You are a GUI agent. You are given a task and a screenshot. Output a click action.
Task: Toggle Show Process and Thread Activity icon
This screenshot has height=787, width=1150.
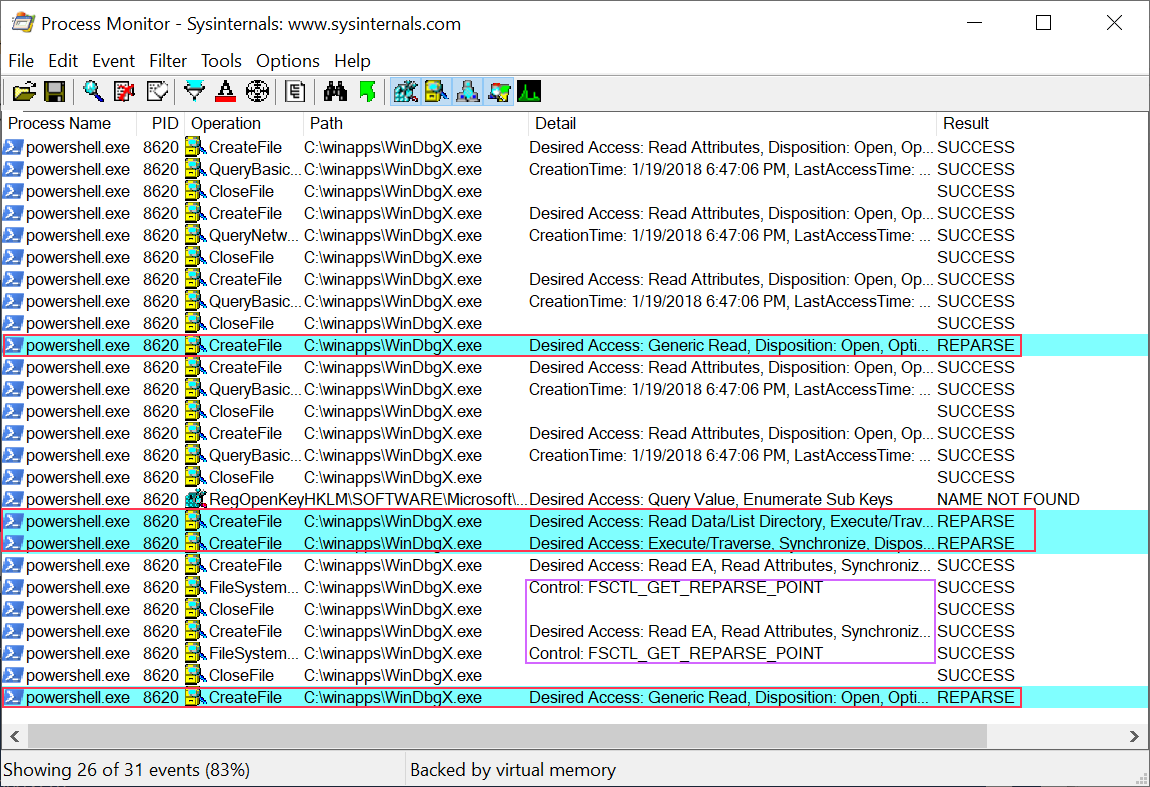point(499,92)
